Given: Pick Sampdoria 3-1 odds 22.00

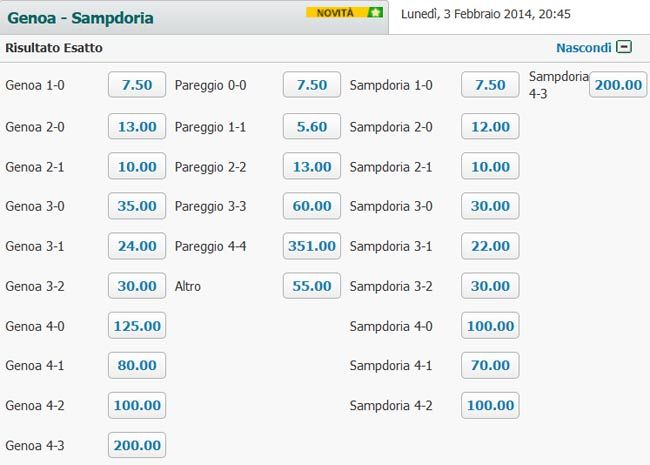Looking at the screenshot, I should [490, 246].
